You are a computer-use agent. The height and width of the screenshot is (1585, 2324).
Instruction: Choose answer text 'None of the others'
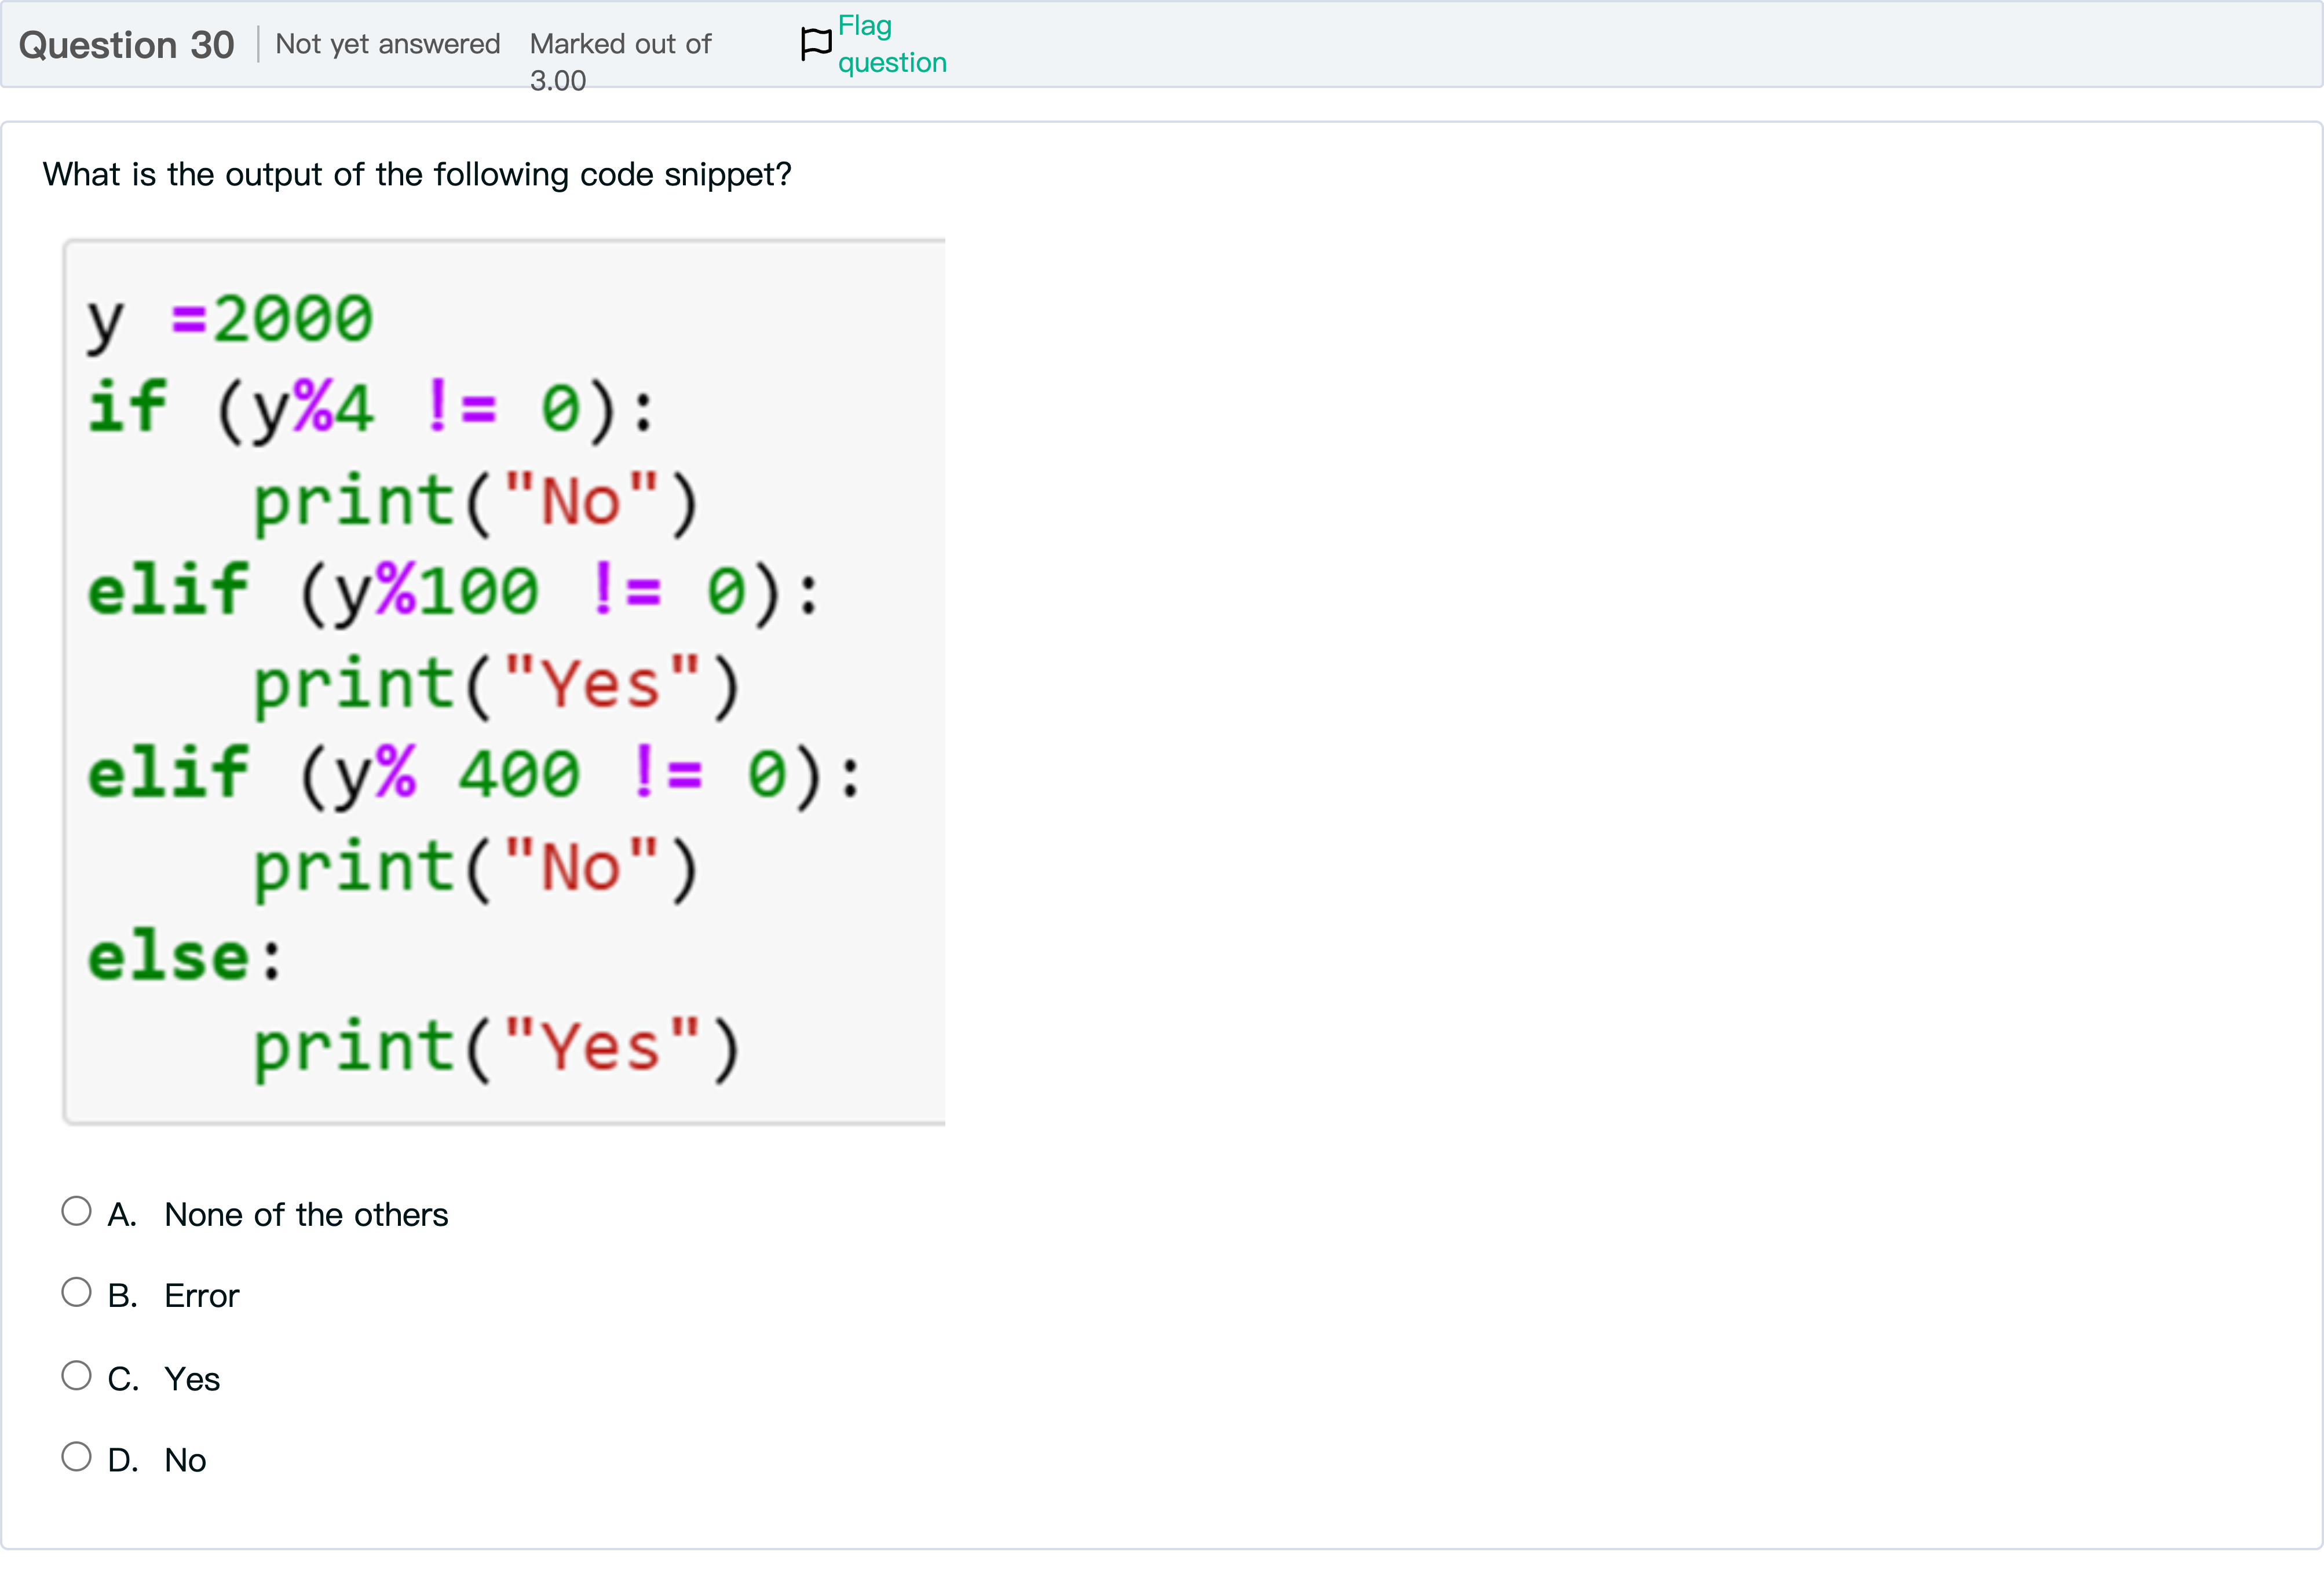click(306, 1214)
